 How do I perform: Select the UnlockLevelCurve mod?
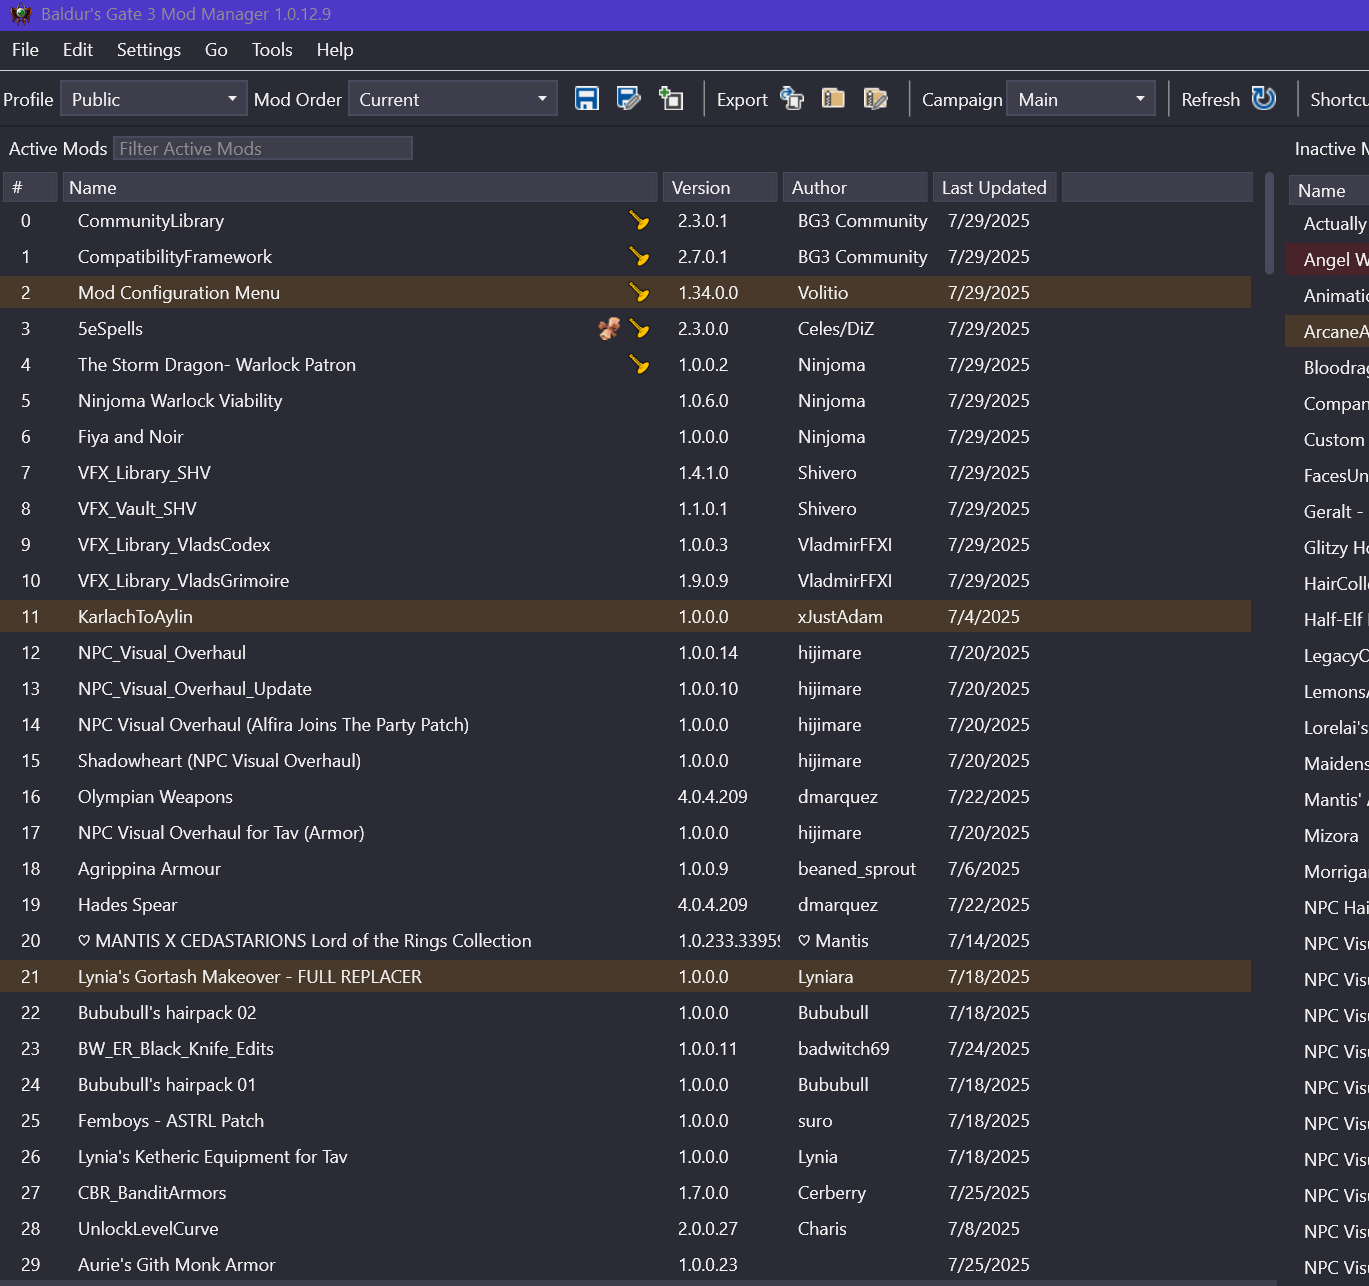pos(625,1229)
